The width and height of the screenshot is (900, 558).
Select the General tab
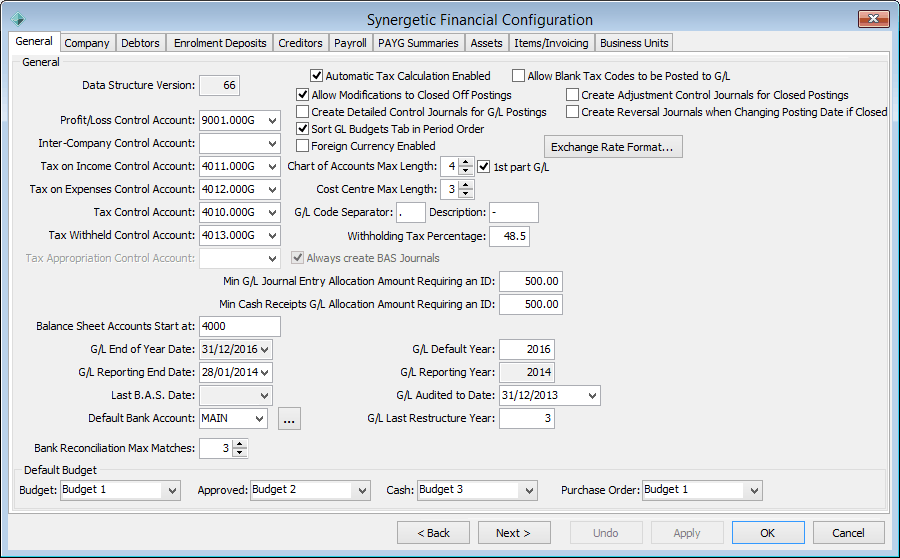(x=34, y=41)
